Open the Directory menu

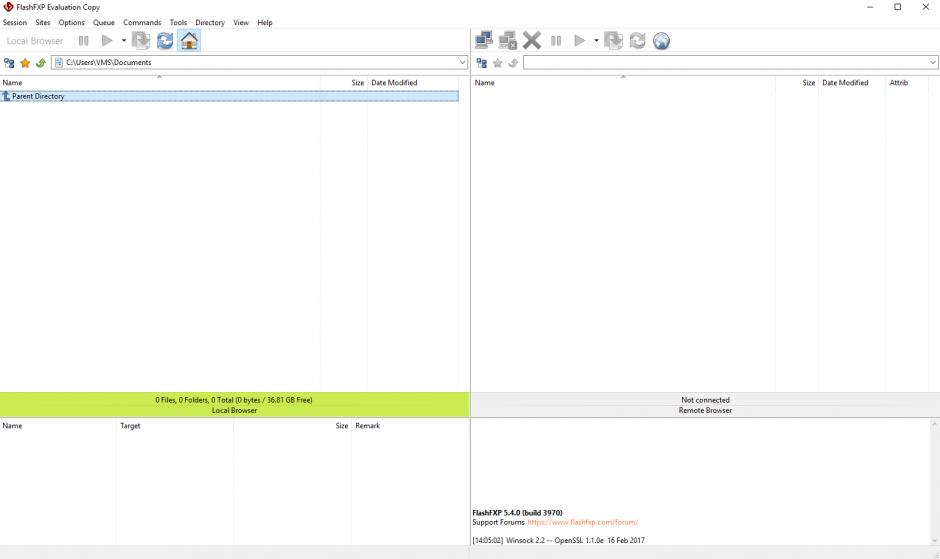pos(210,22)
